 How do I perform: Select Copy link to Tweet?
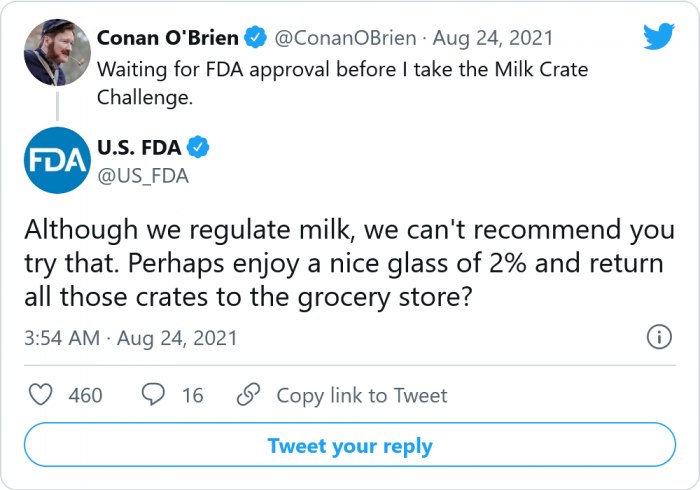[x=362, y=395]
